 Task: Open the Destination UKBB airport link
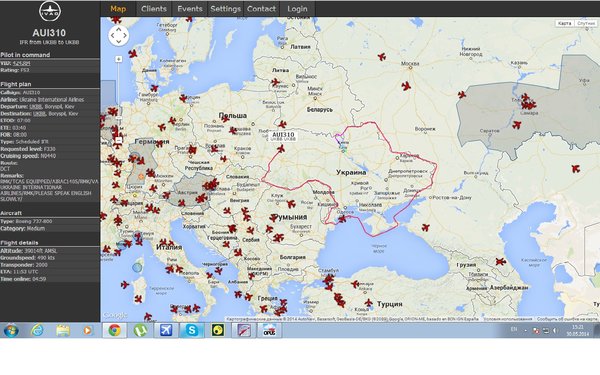coord(39,114)
